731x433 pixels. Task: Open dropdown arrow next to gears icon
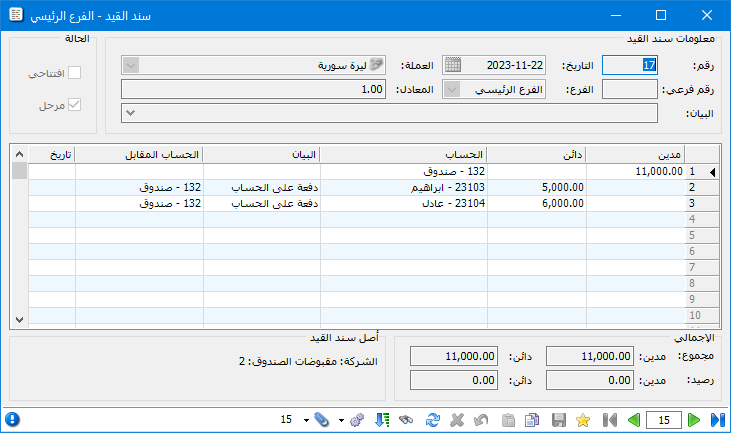(x=341, y=420)
